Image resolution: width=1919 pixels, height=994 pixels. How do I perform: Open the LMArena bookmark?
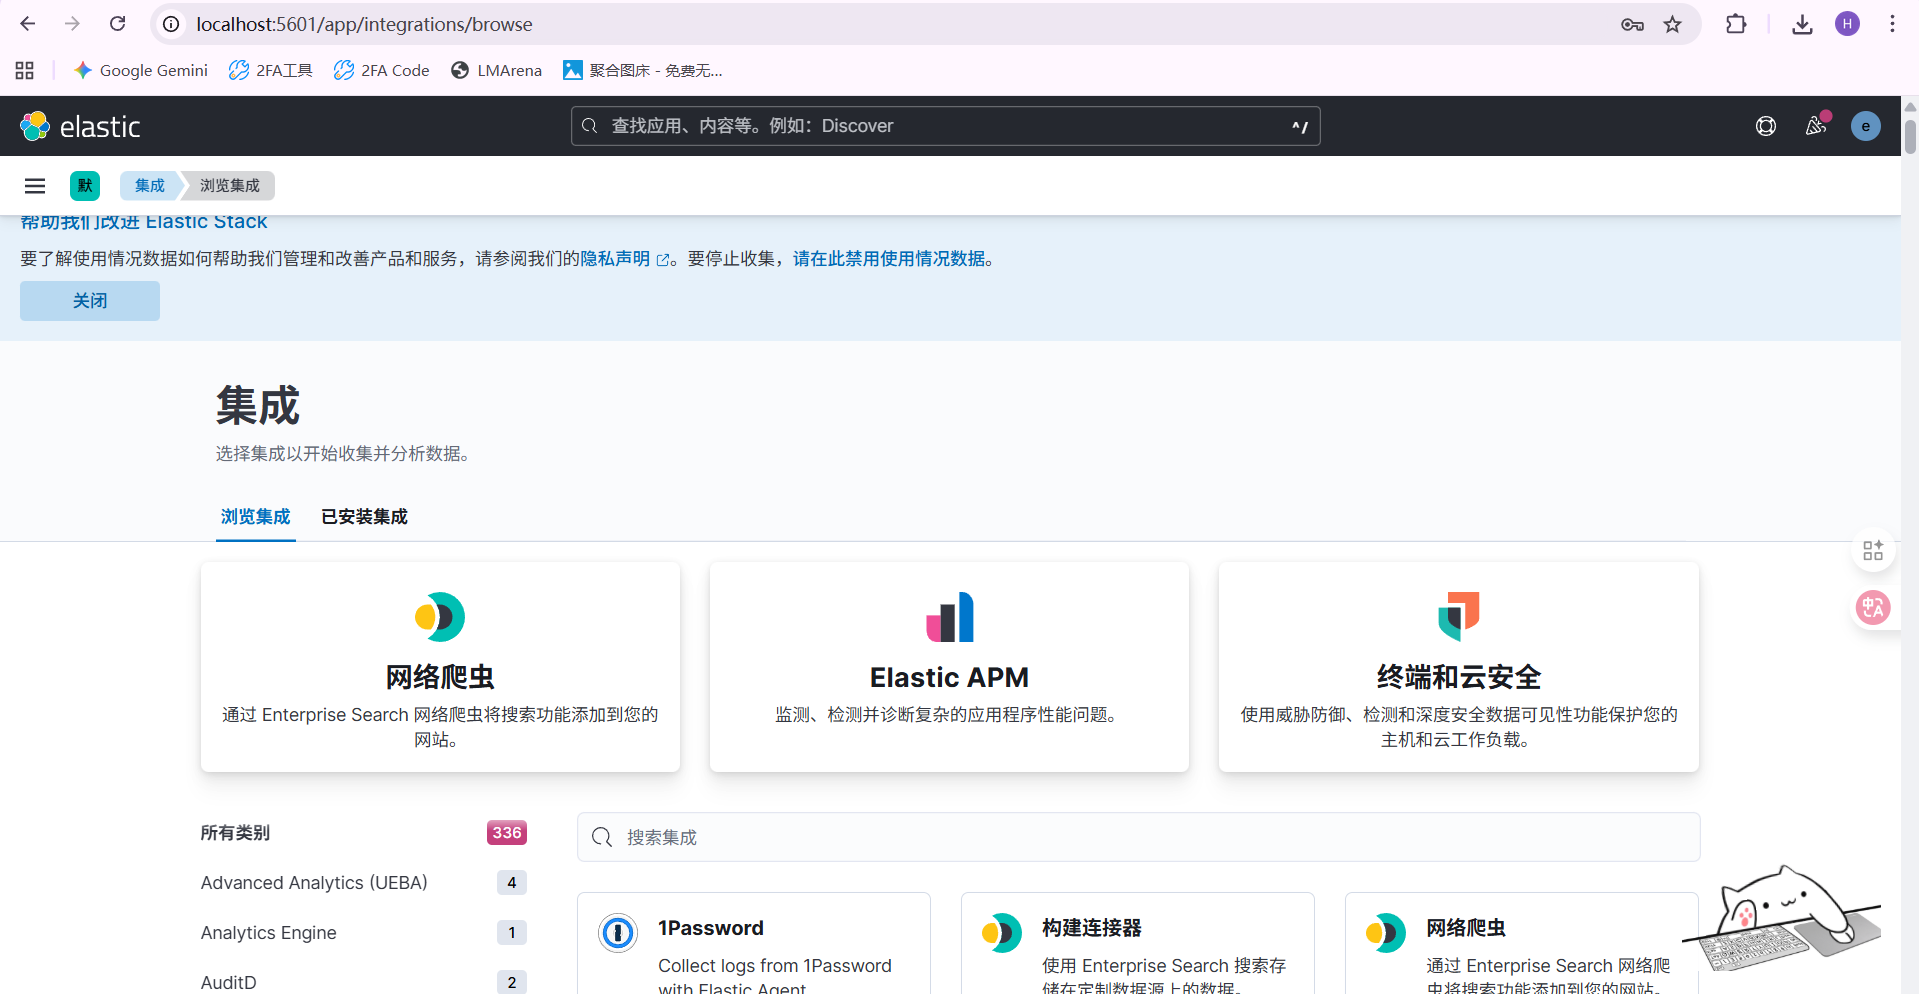coord(496,70)
